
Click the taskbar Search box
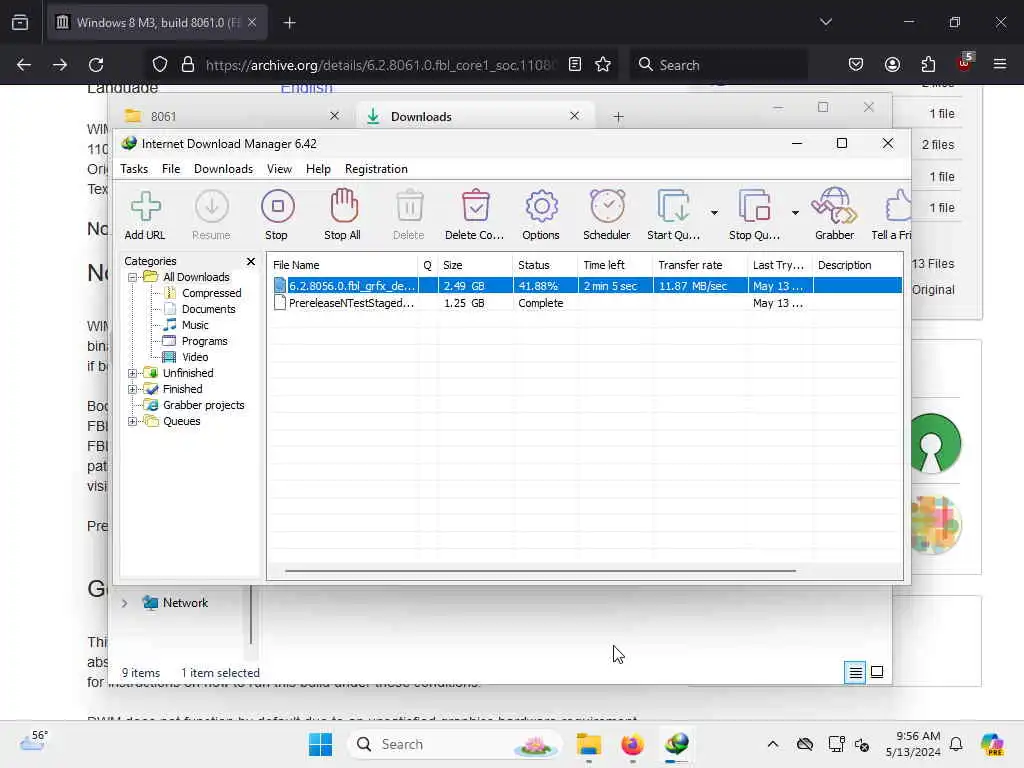pos(455,744)
